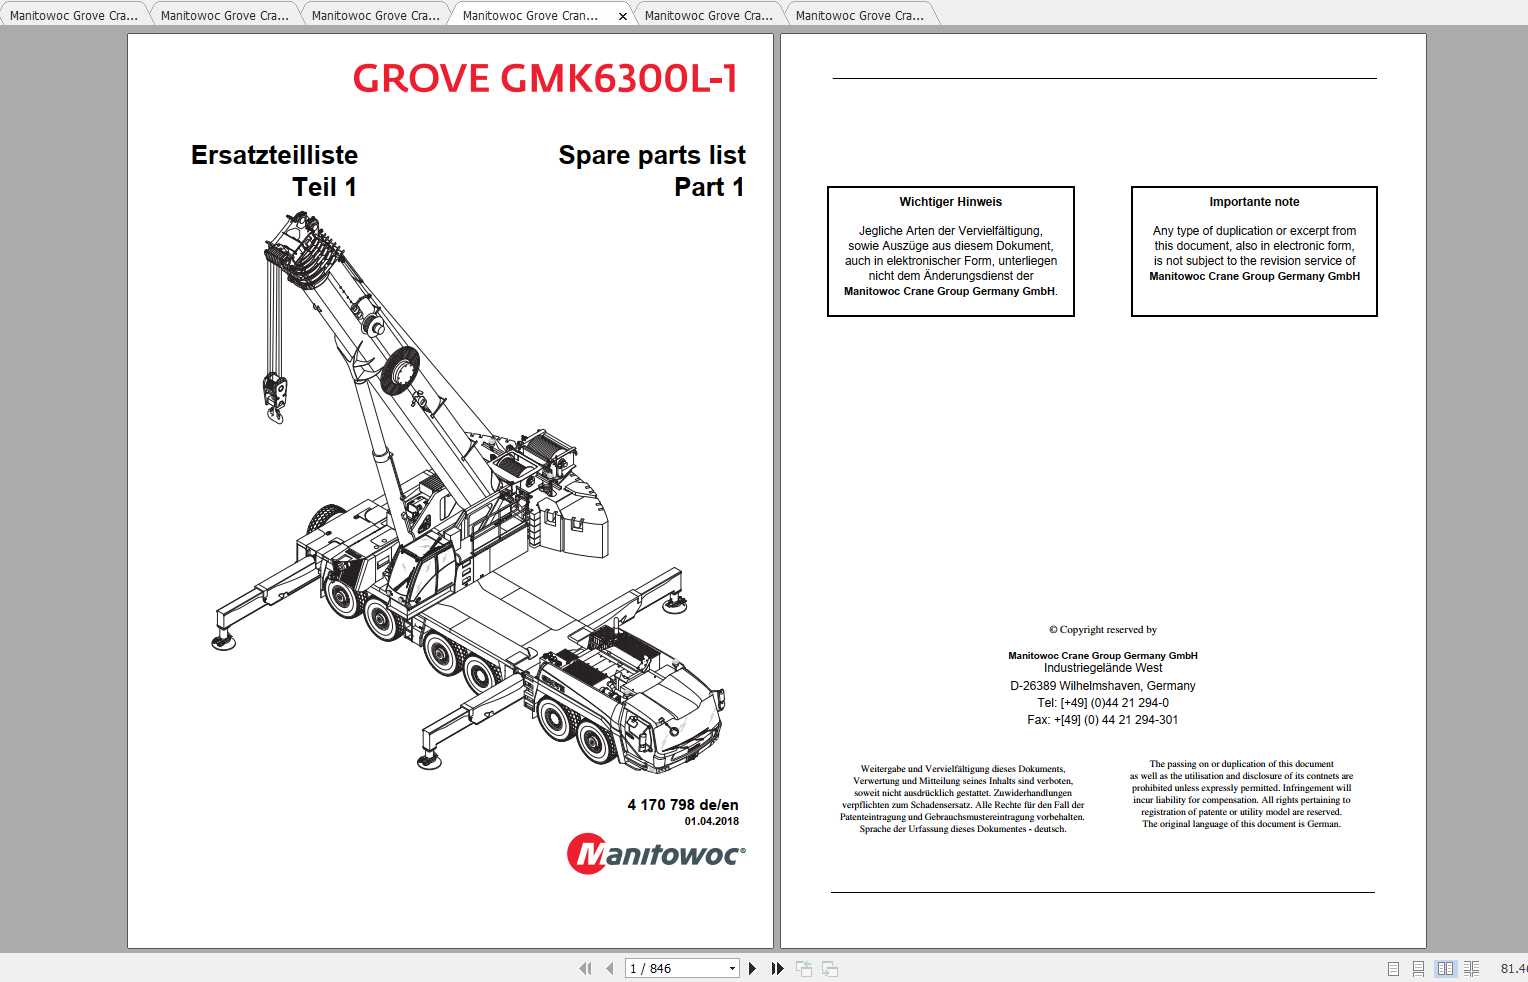Advance to the next page
Image resolution: width=1528 pixels, height=982 pixels.
(753, 968)
